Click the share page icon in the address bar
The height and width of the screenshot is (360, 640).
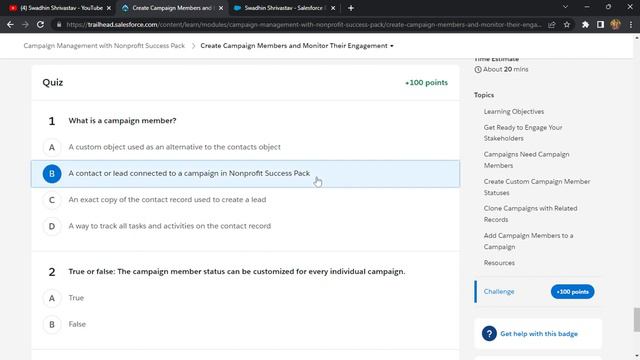coord(552,24)
